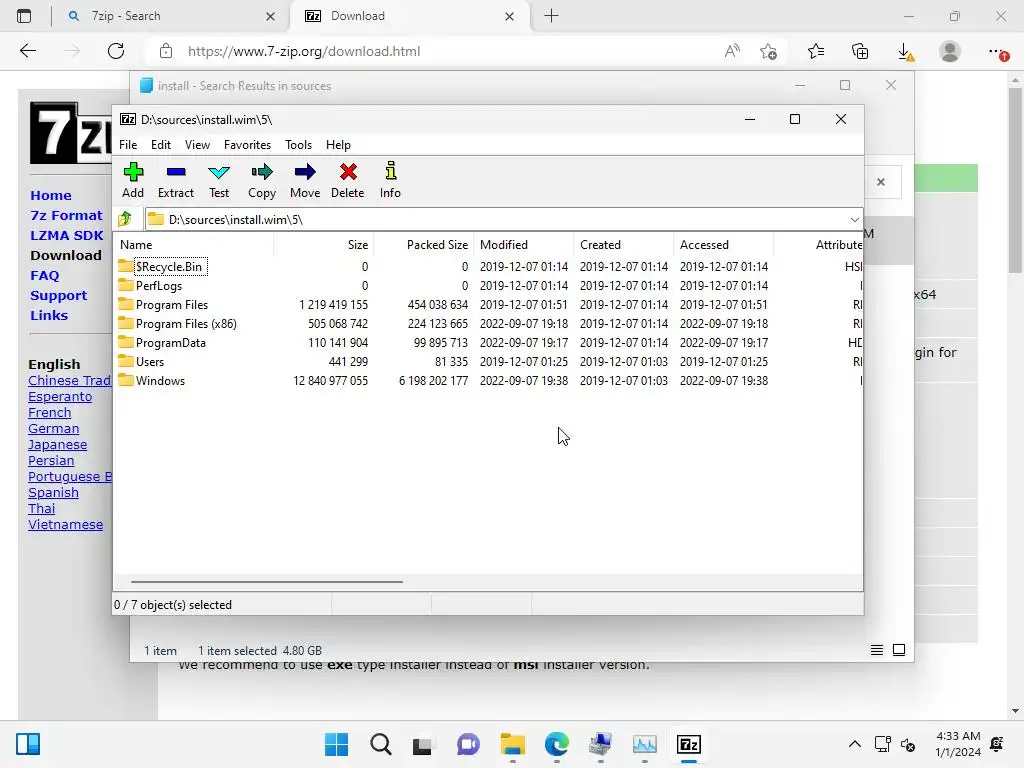The image size is (1024, 768).
Task: Open Edge profile icon
Action: point(950,51)
